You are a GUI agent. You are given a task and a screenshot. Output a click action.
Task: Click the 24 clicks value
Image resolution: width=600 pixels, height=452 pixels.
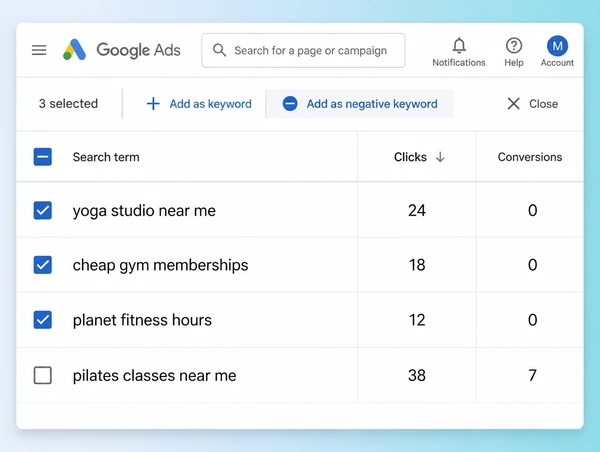[417, 210]
